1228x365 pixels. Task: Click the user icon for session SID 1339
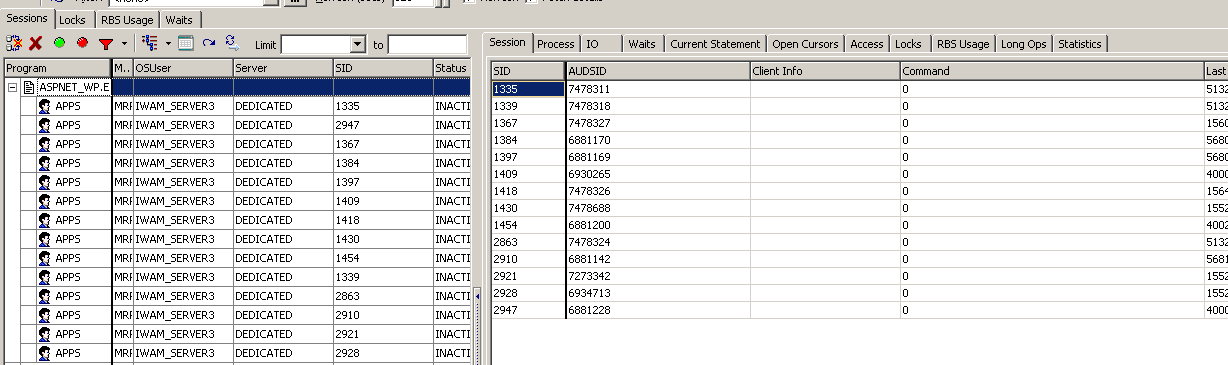tap(44, 277)
